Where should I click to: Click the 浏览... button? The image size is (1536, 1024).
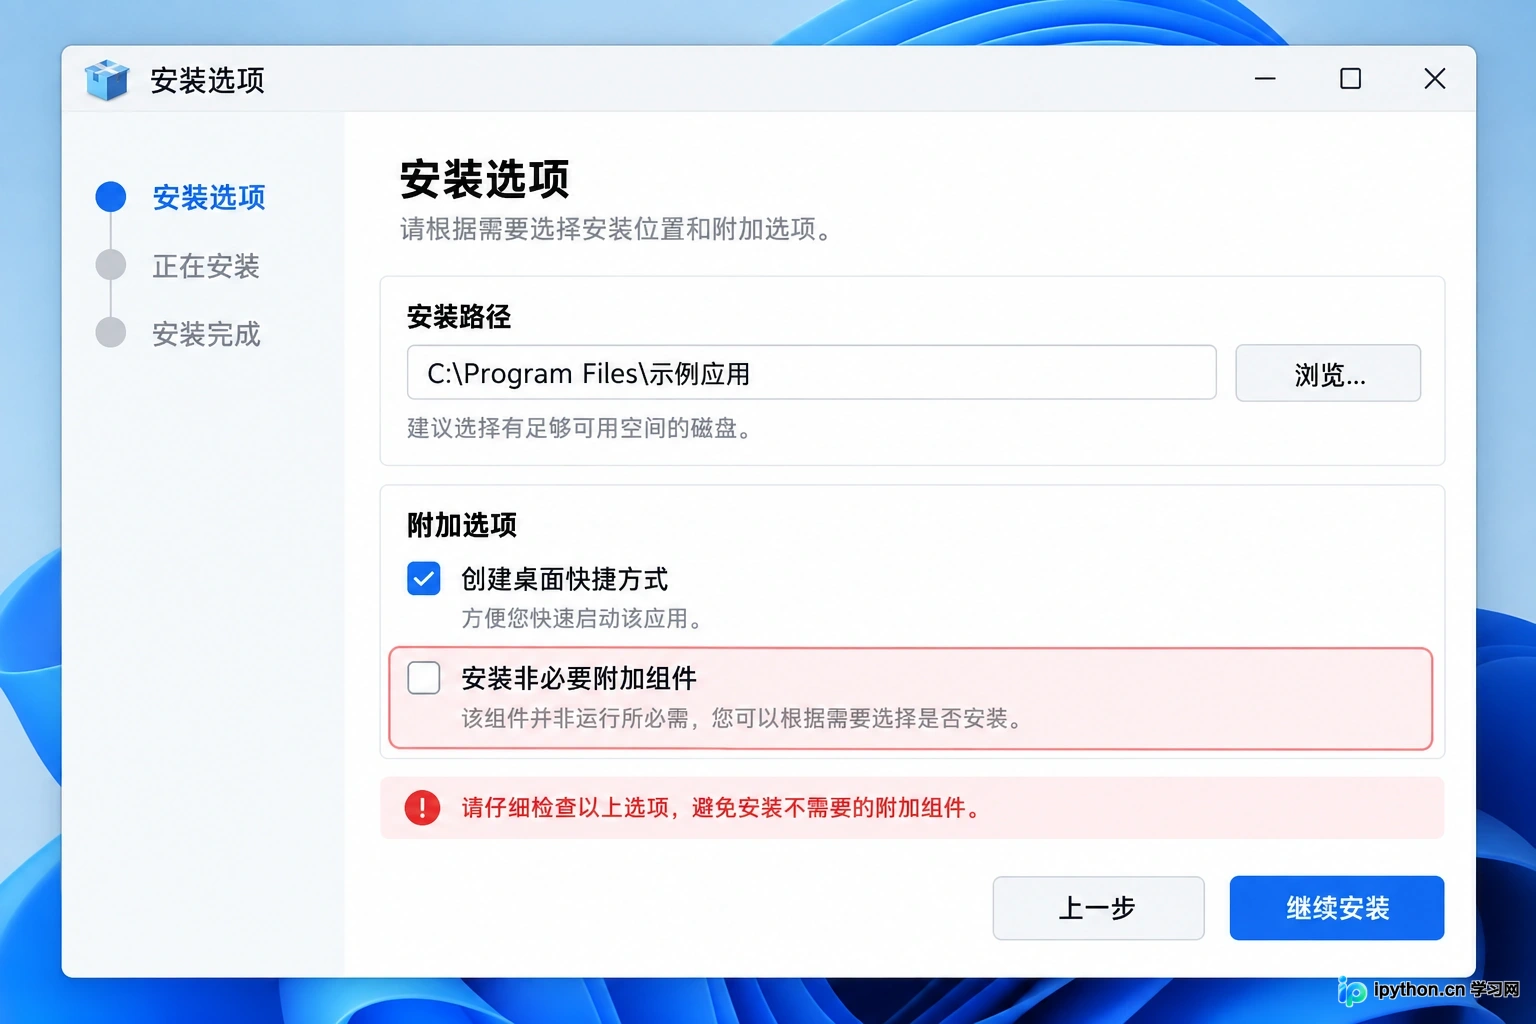pyautogui.click(x=1328, y=373)
